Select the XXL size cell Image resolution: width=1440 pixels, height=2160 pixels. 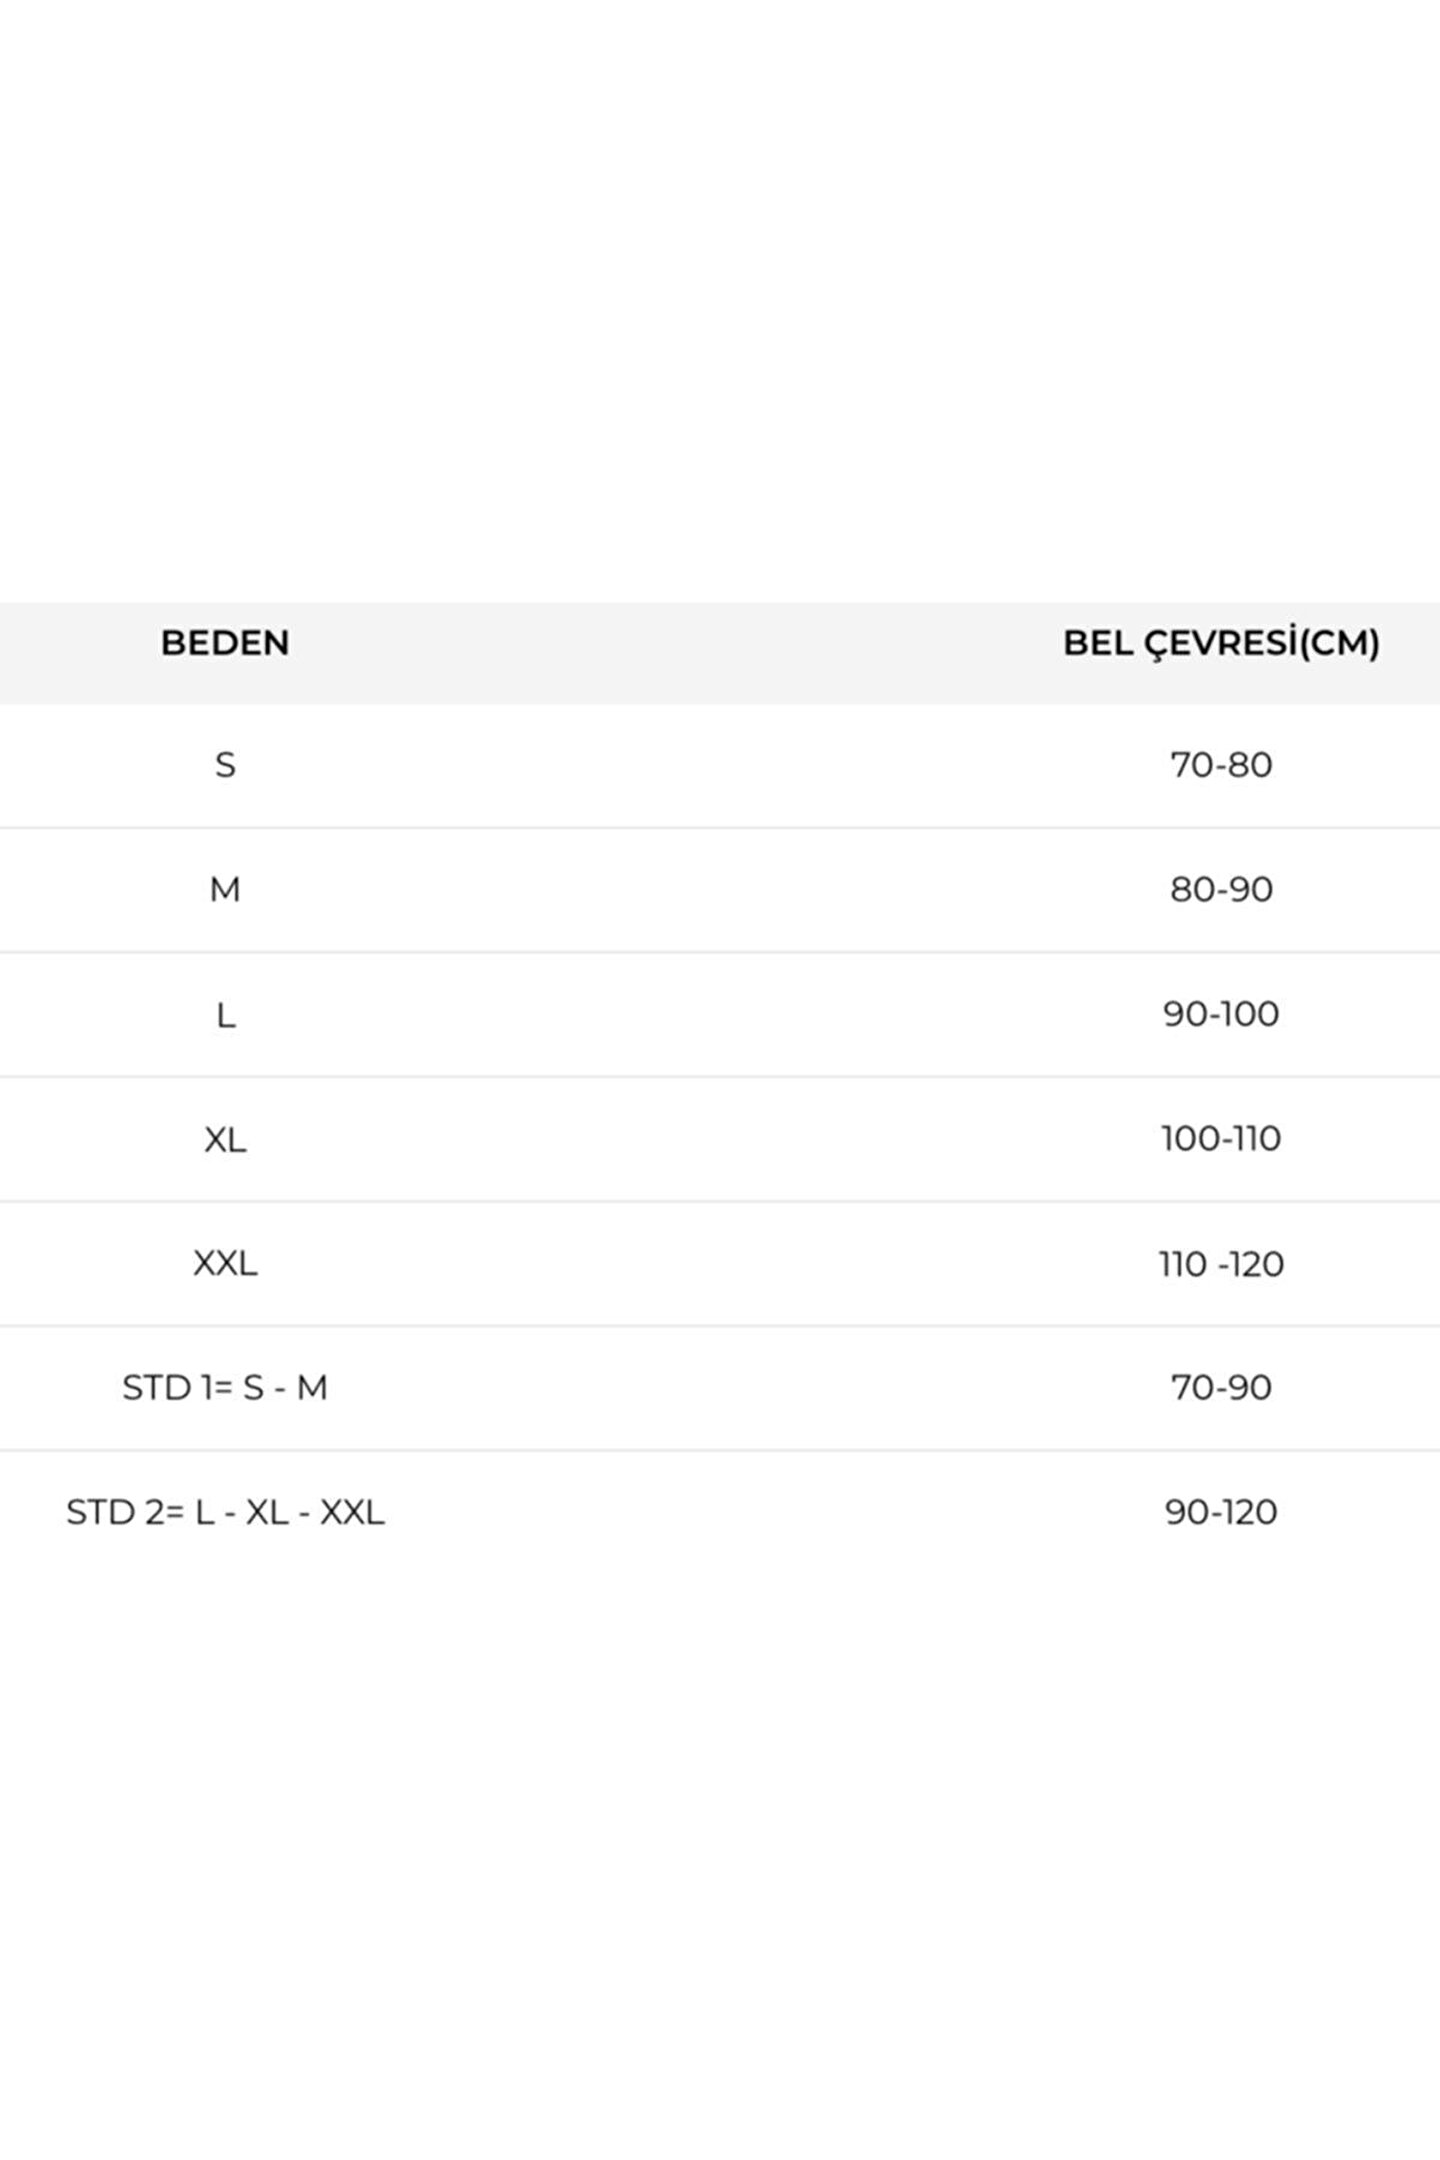(225, 1264)
